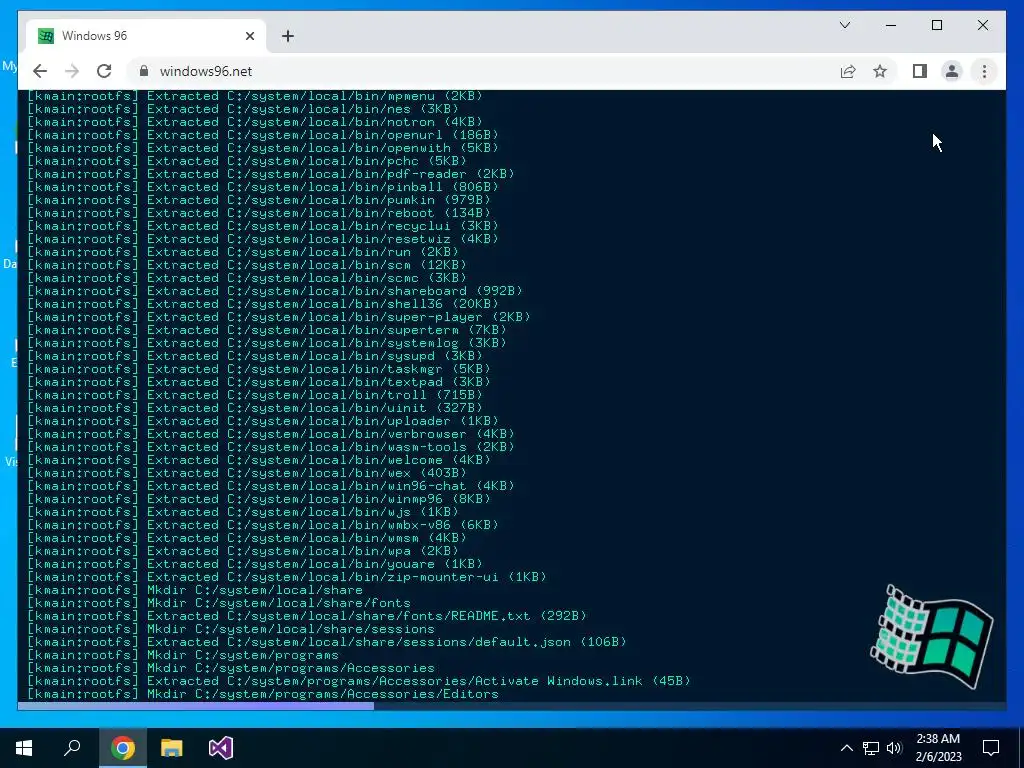Click the line 'bin/welcome (4KB)'
This screenshot has width=1024, height=768.
pyautogui.click(x=259, y=460)
